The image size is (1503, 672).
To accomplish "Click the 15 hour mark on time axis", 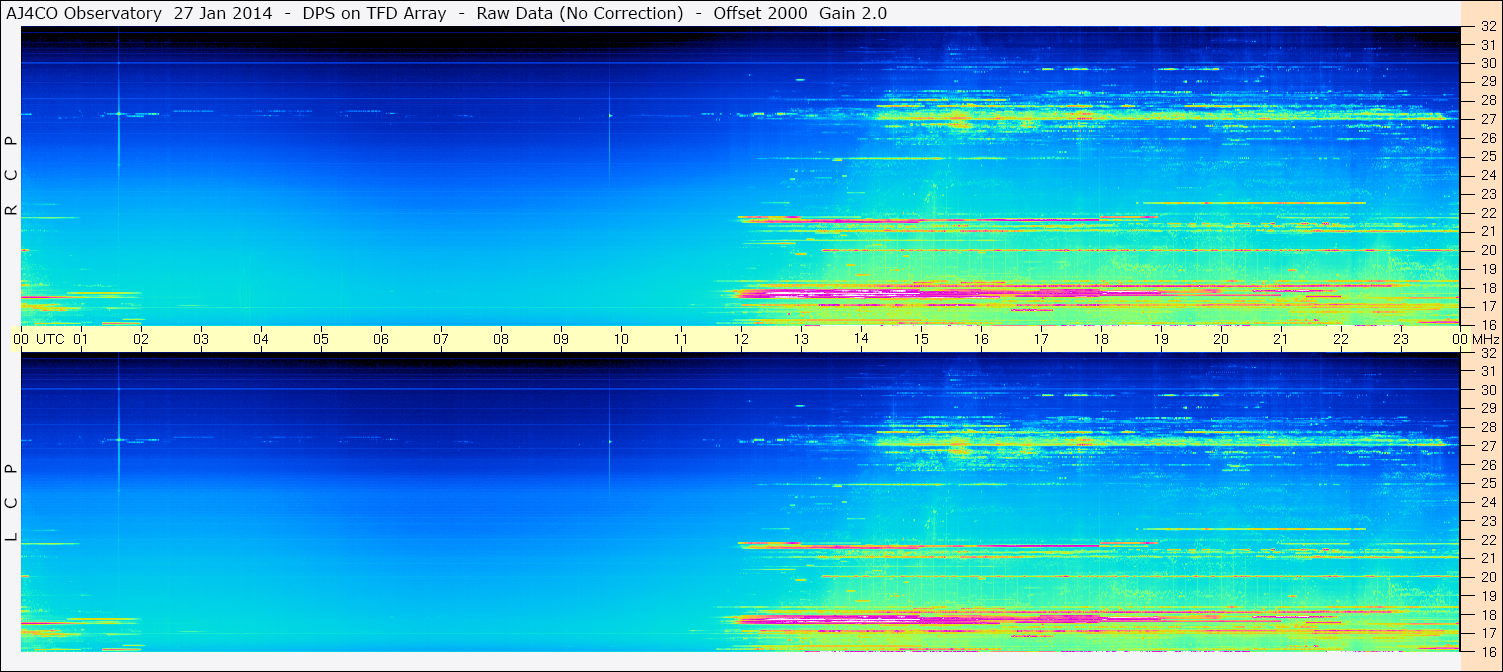I will pos(921,339).
